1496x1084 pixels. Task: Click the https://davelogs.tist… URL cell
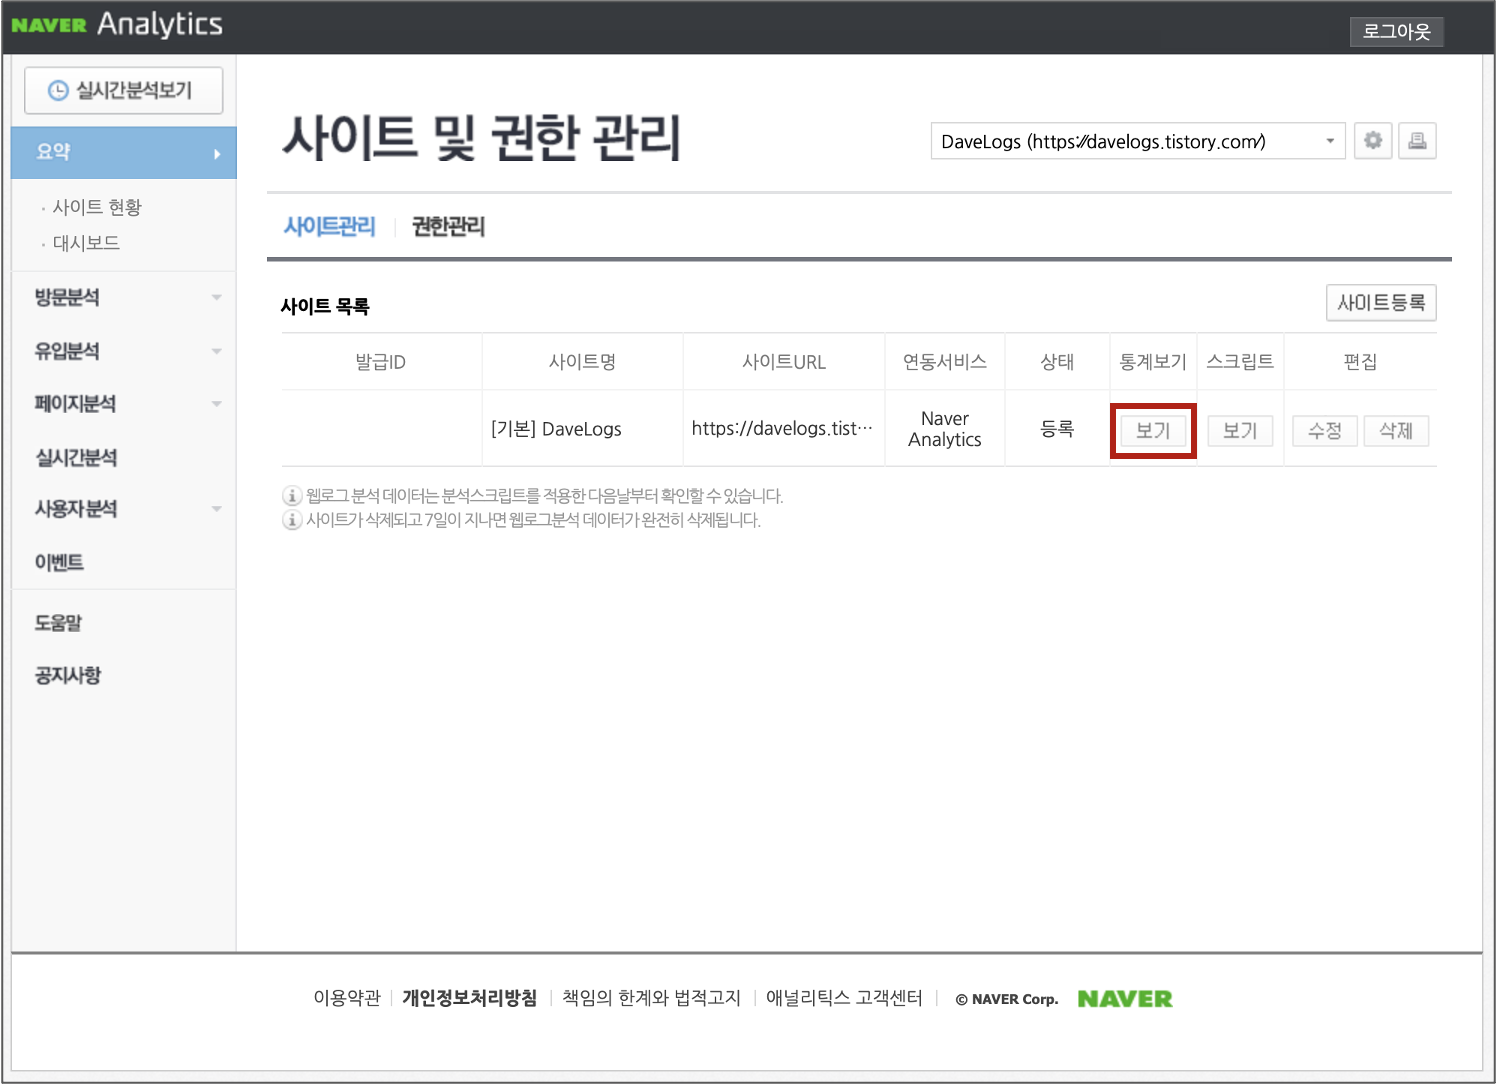[x=782, y=428]
